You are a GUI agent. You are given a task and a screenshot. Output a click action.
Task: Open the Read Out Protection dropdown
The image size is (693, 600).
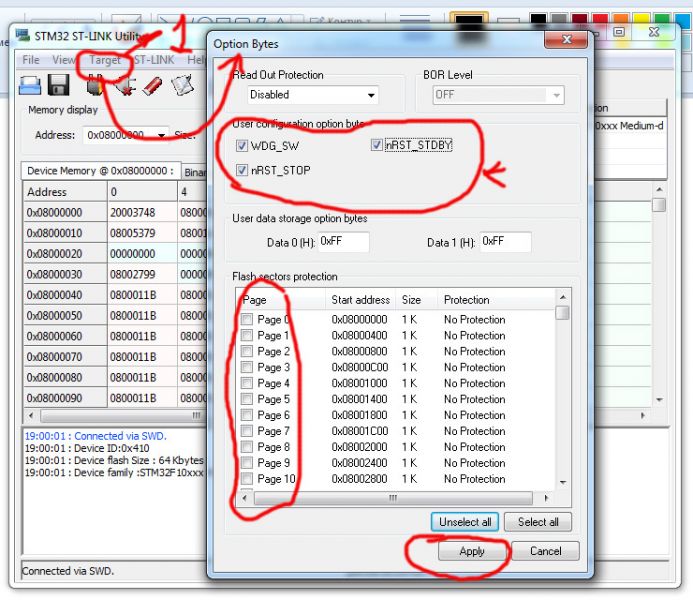tap(312, 95)
